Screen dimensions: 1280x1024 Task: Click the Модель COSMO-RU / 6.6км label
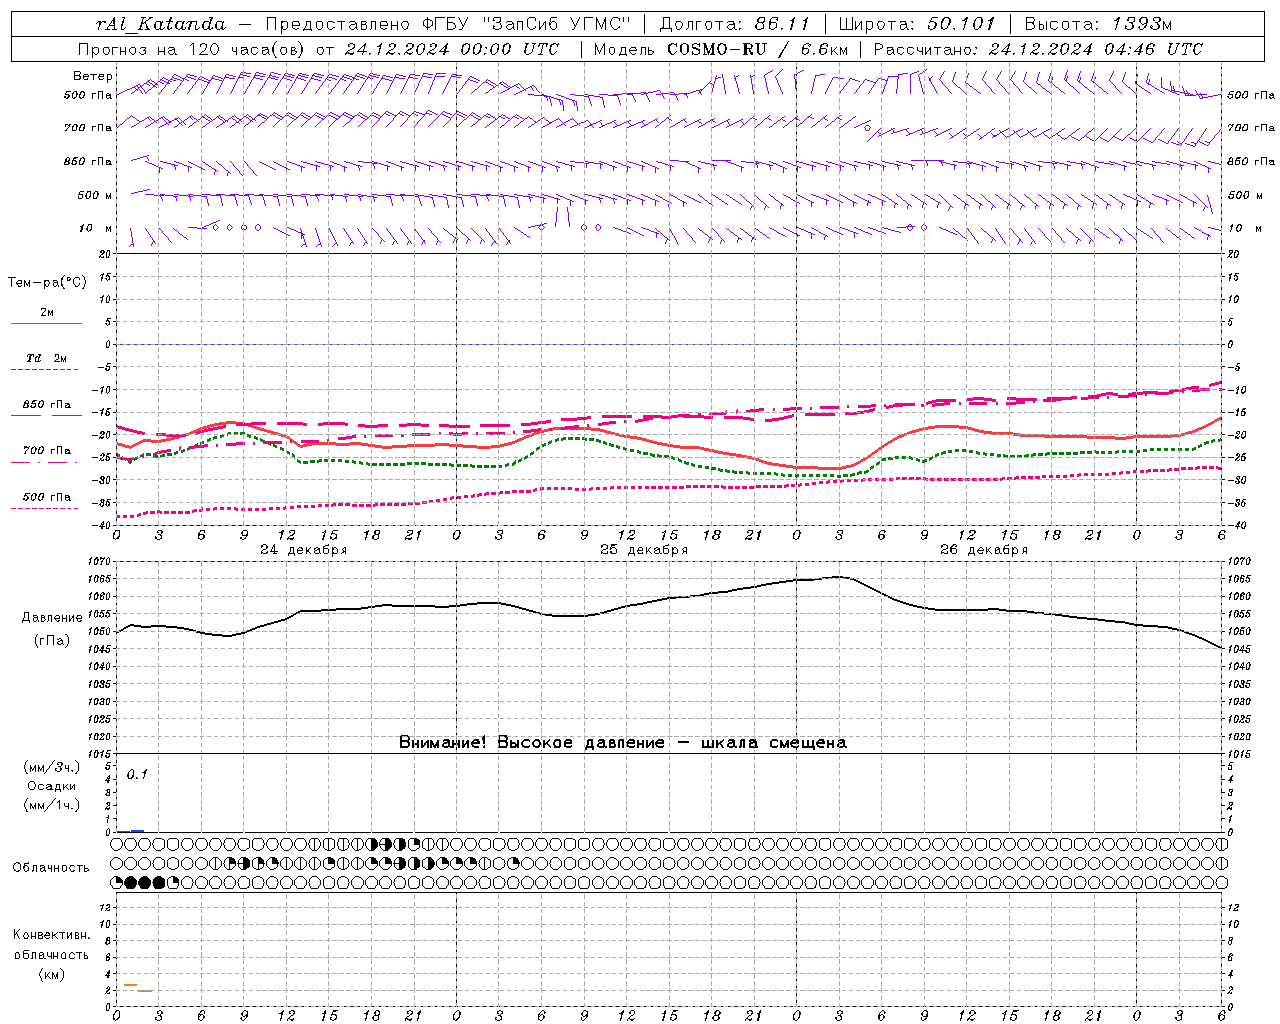tap(720, 49)
